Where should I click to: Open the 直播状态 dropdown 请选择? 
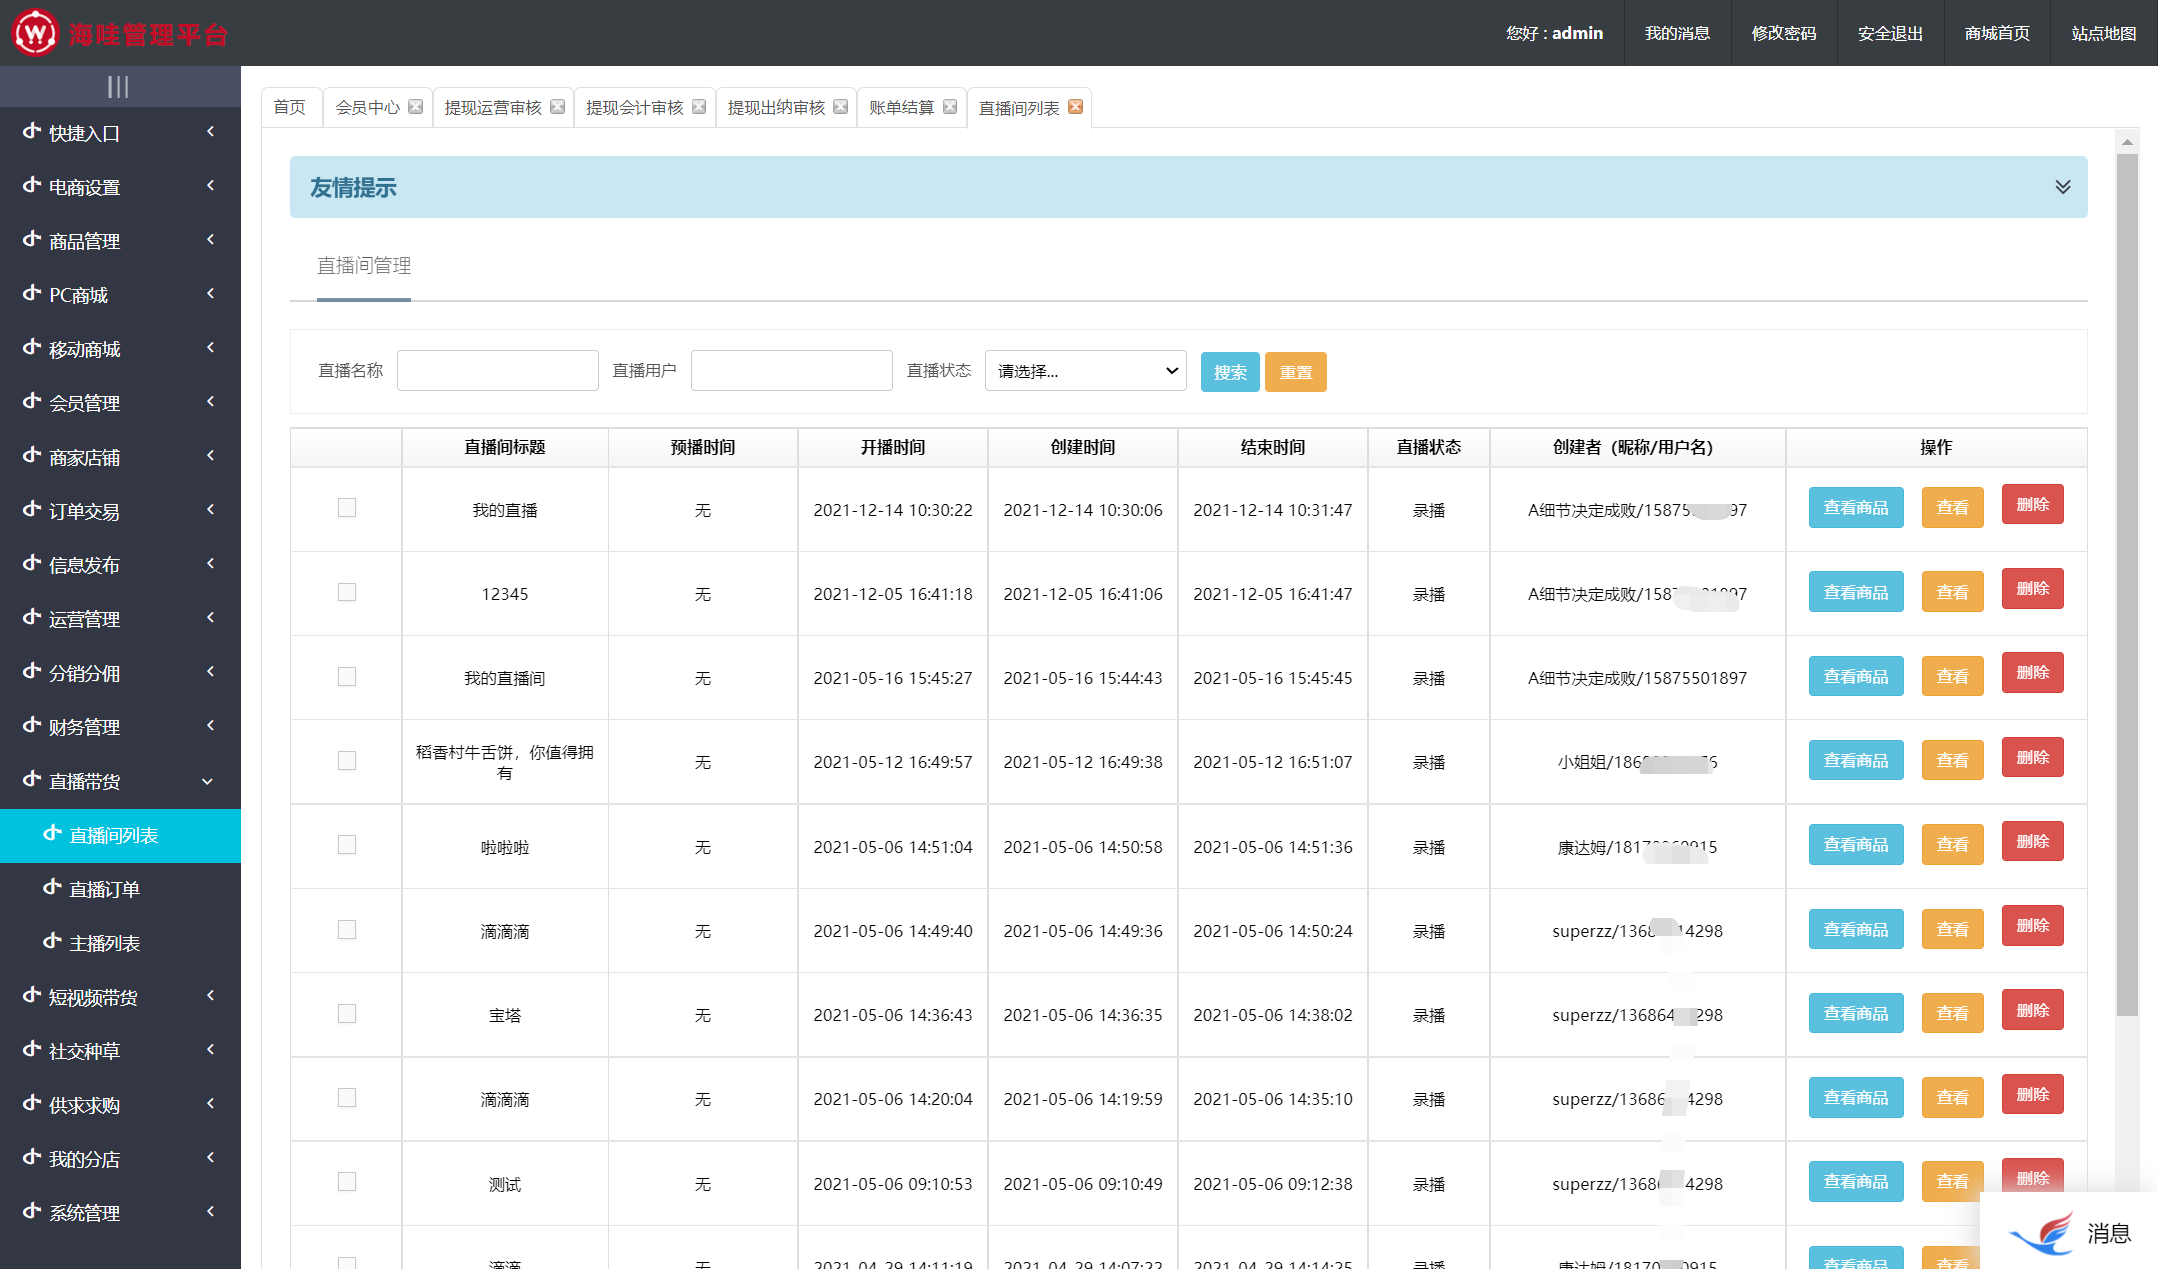pyautogui.click(x=1086, y=371)
